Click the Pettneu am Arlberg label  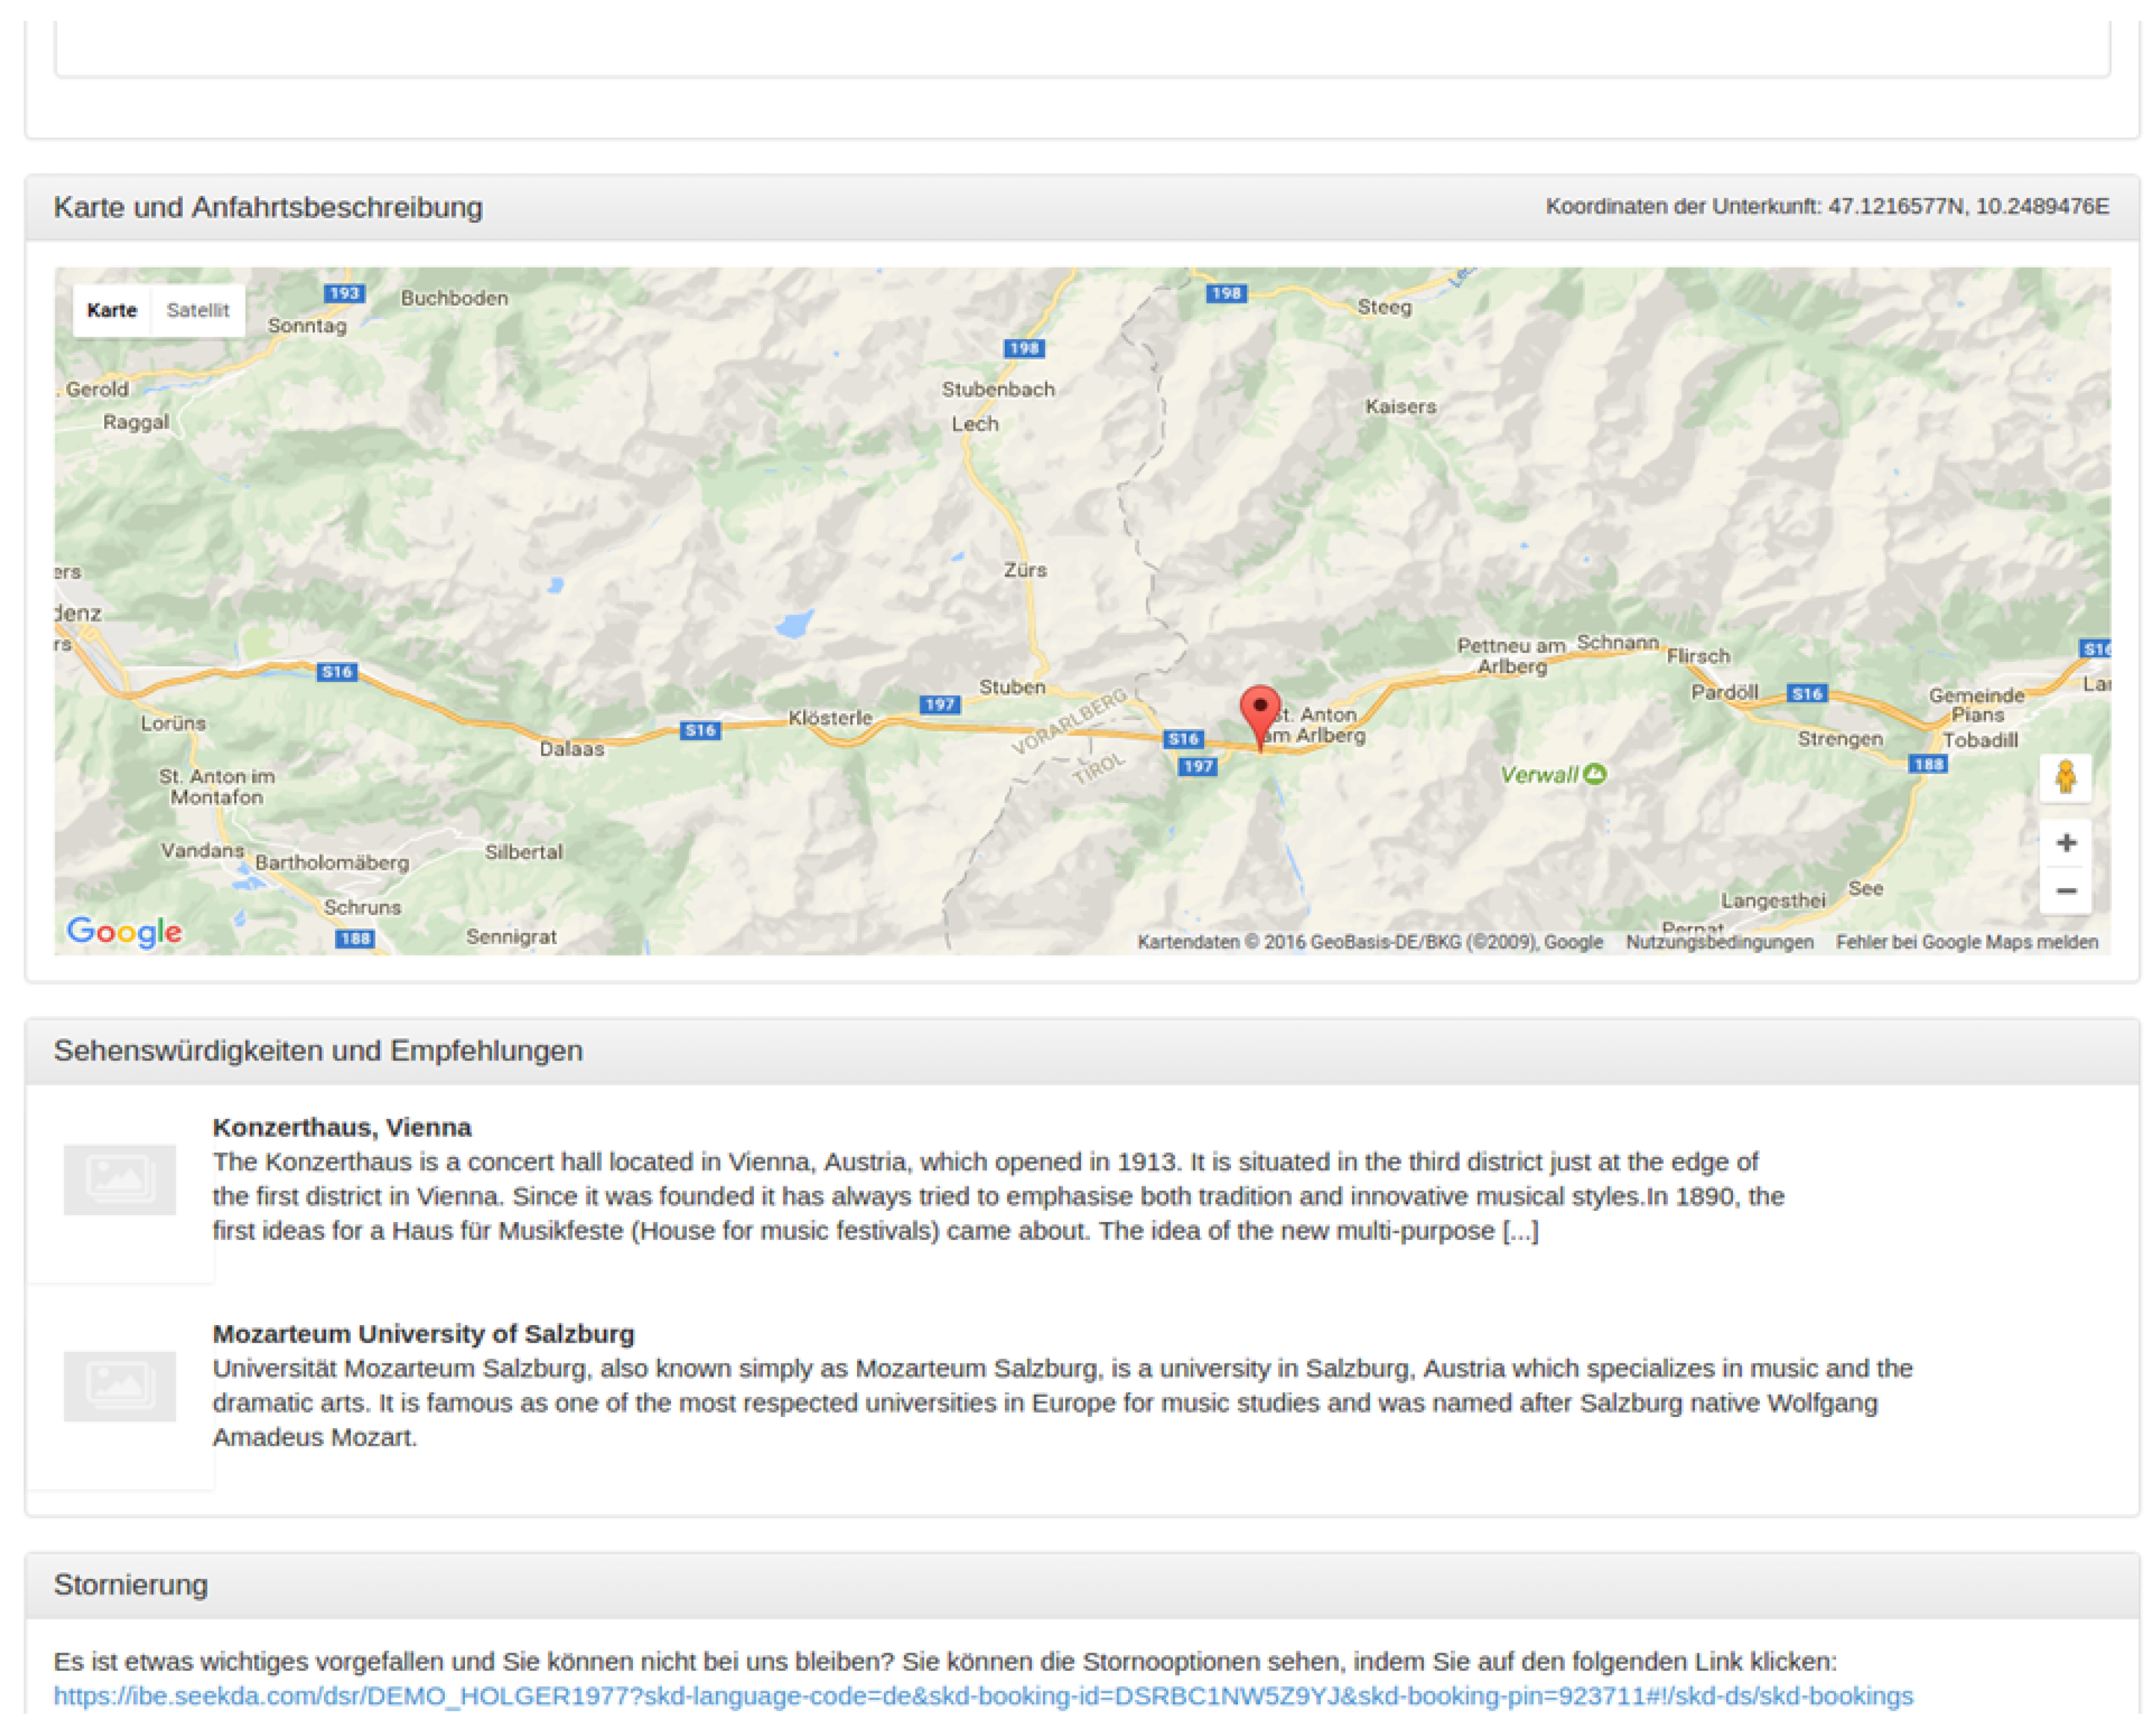1511,656
